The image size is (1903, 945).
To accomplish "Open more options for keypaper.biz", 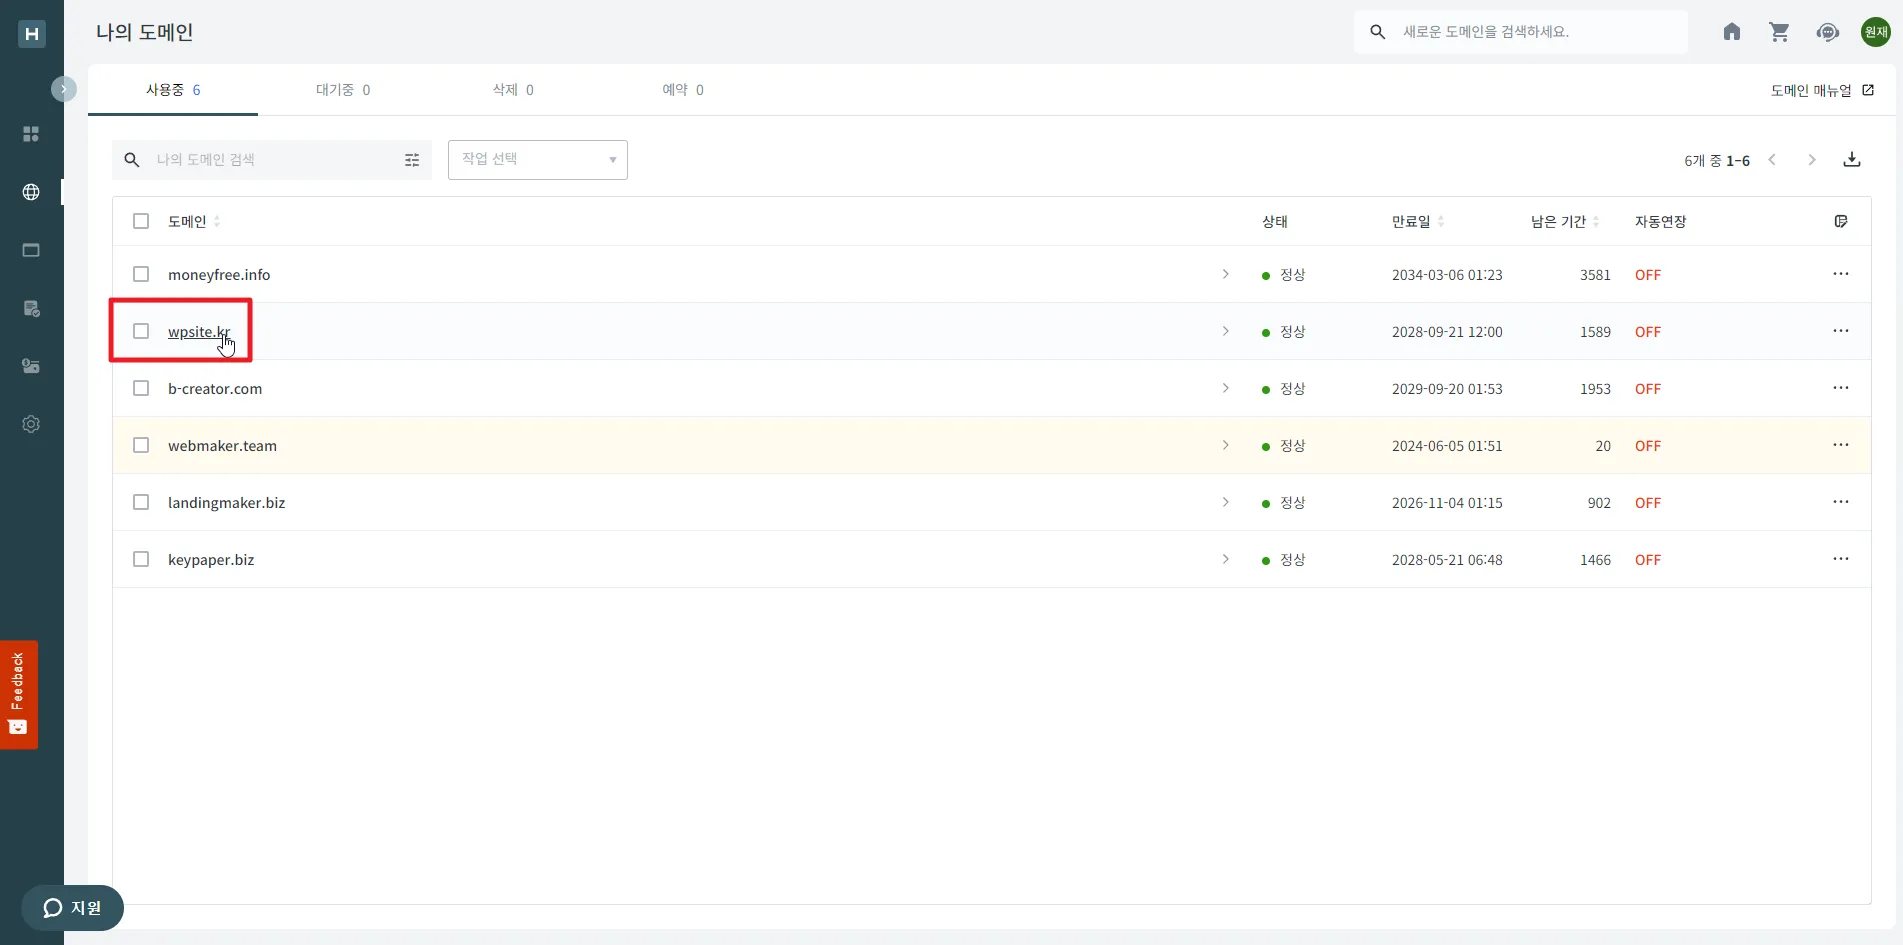I will point(1841,559).
